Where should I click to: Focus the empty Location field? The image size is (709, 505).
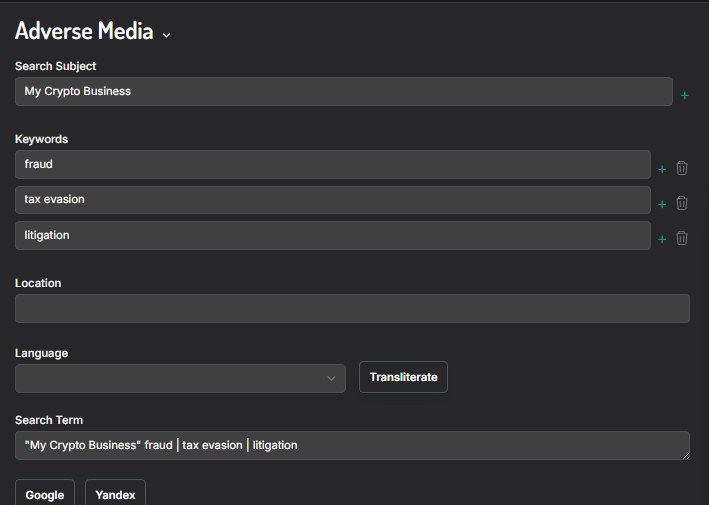[352, 308]
